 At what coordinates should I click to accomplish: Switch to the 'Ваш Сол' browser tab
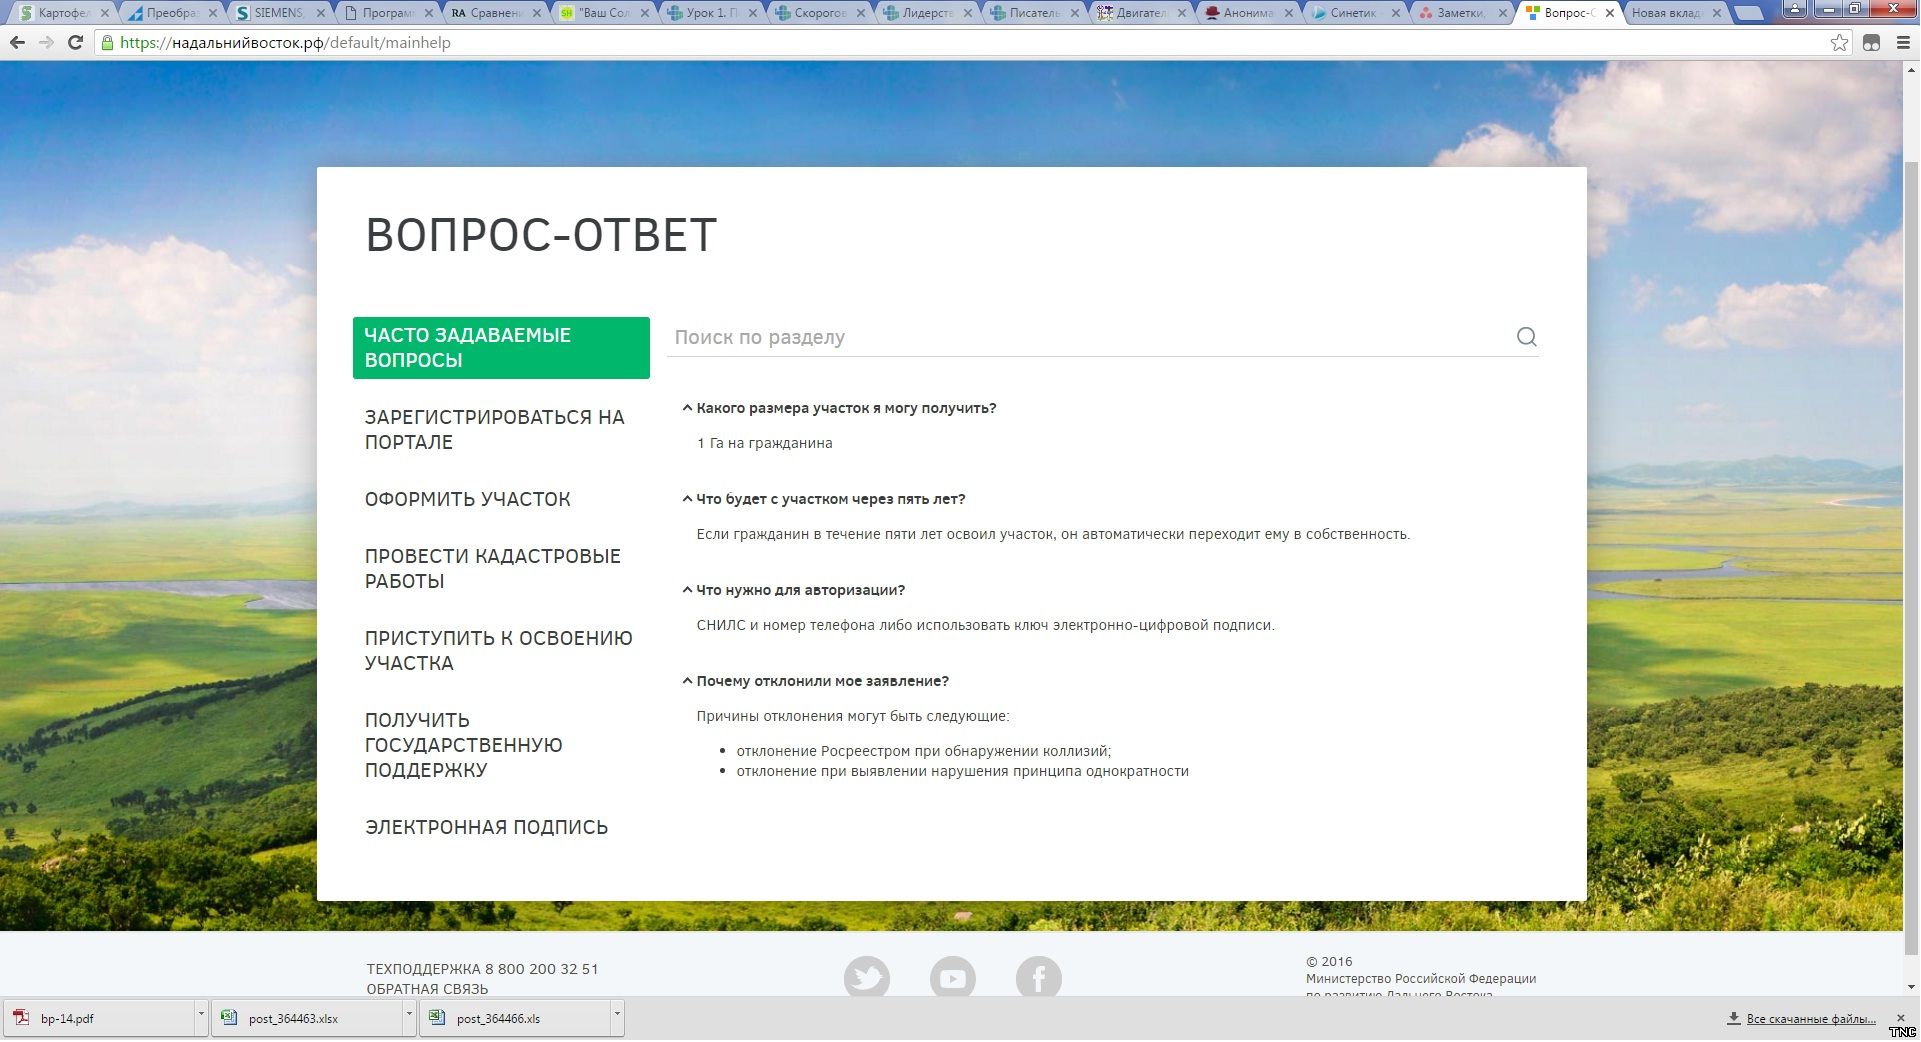coord(604,13)
